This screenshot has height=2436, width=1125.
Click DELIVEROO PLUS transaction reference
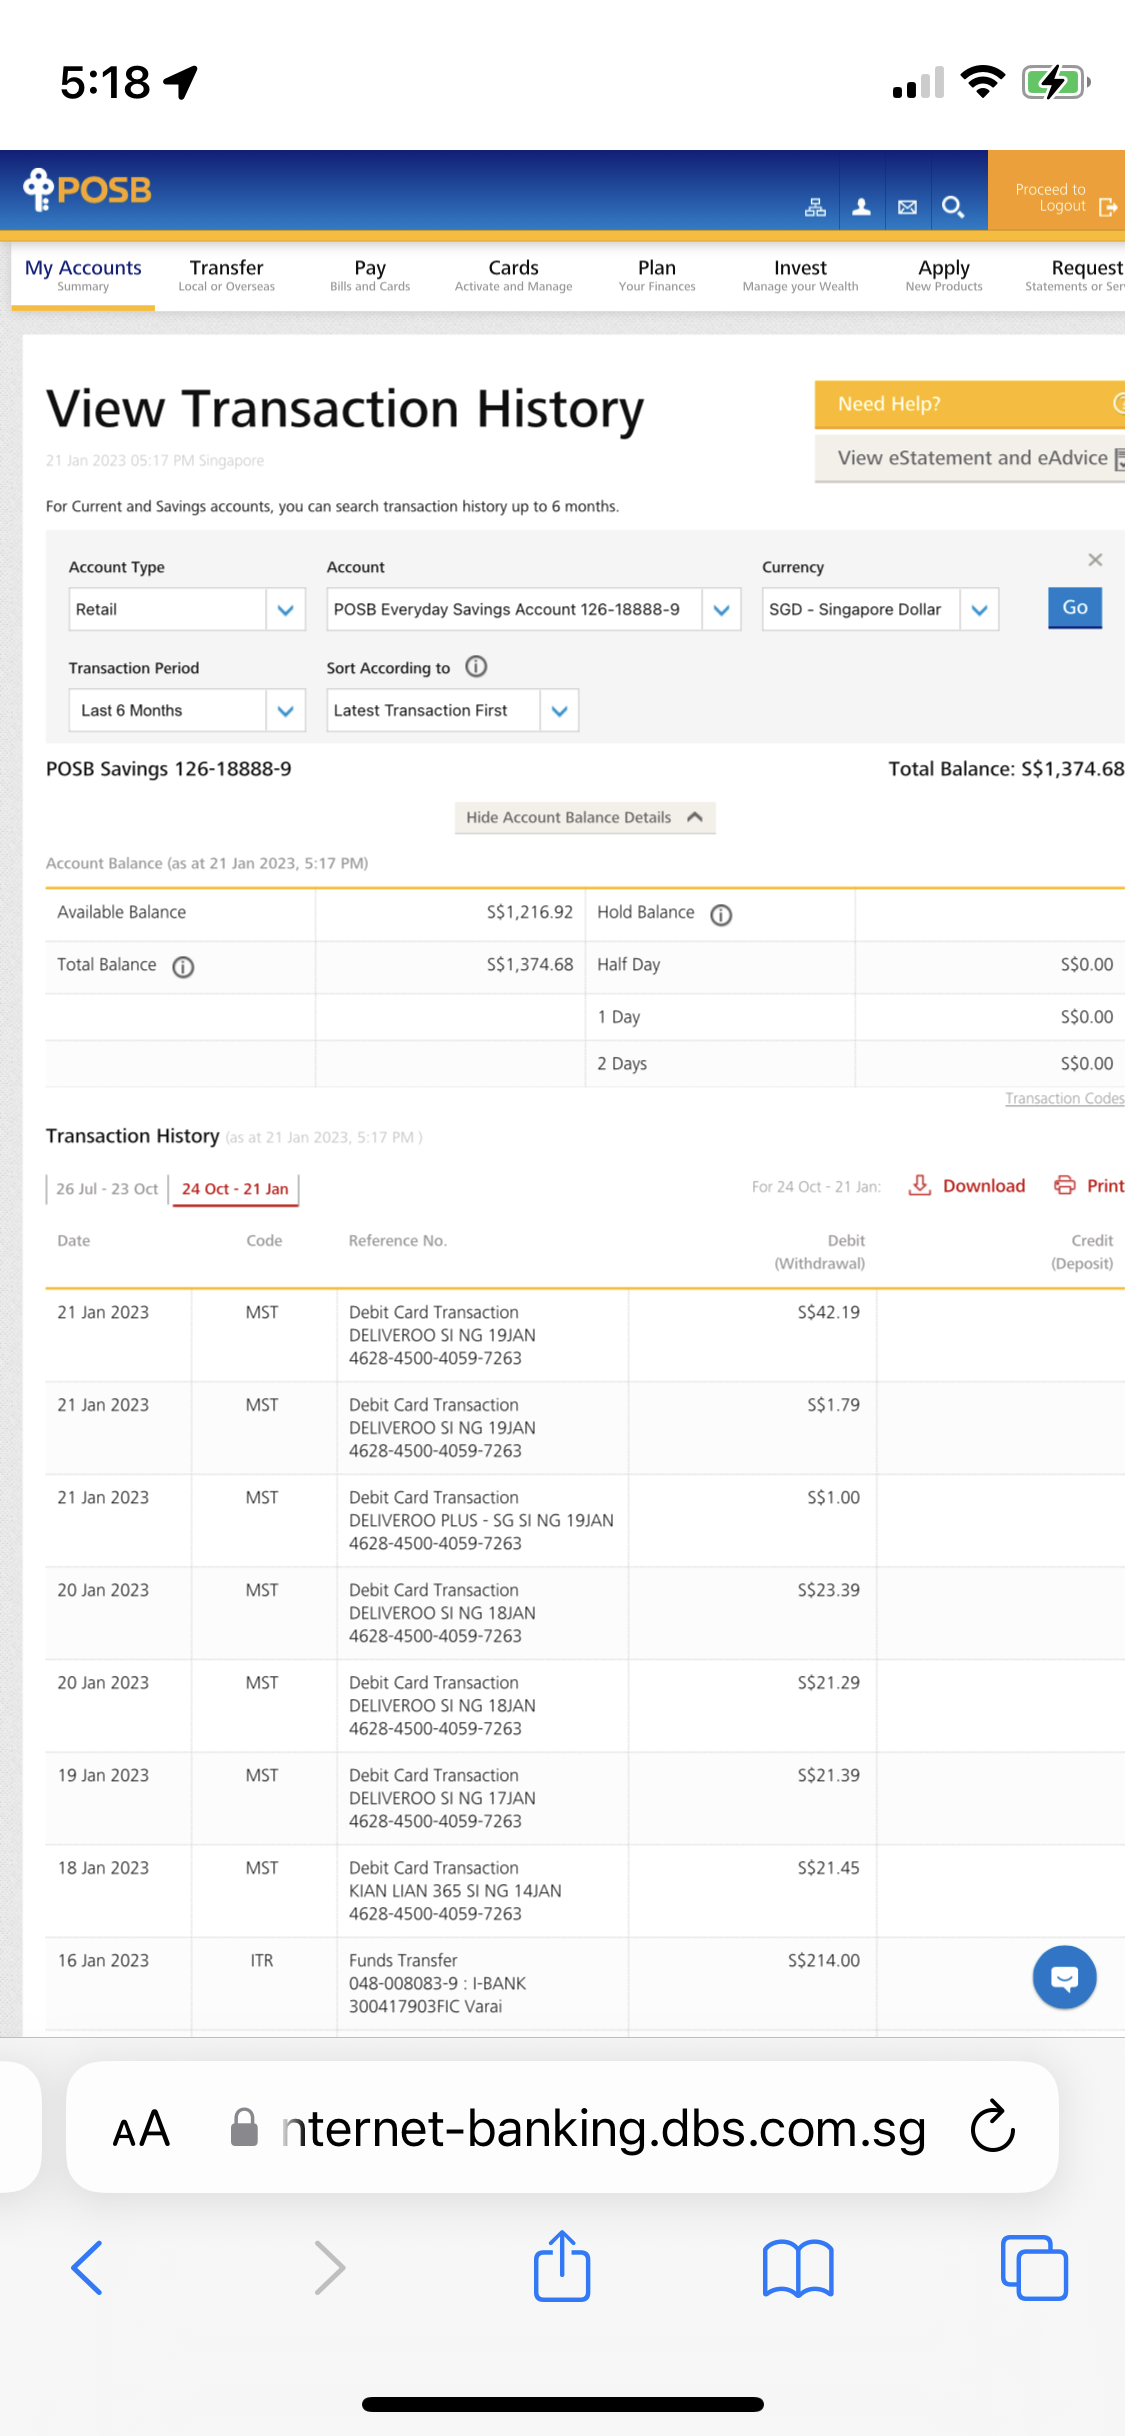click(x=481, y=1520)
